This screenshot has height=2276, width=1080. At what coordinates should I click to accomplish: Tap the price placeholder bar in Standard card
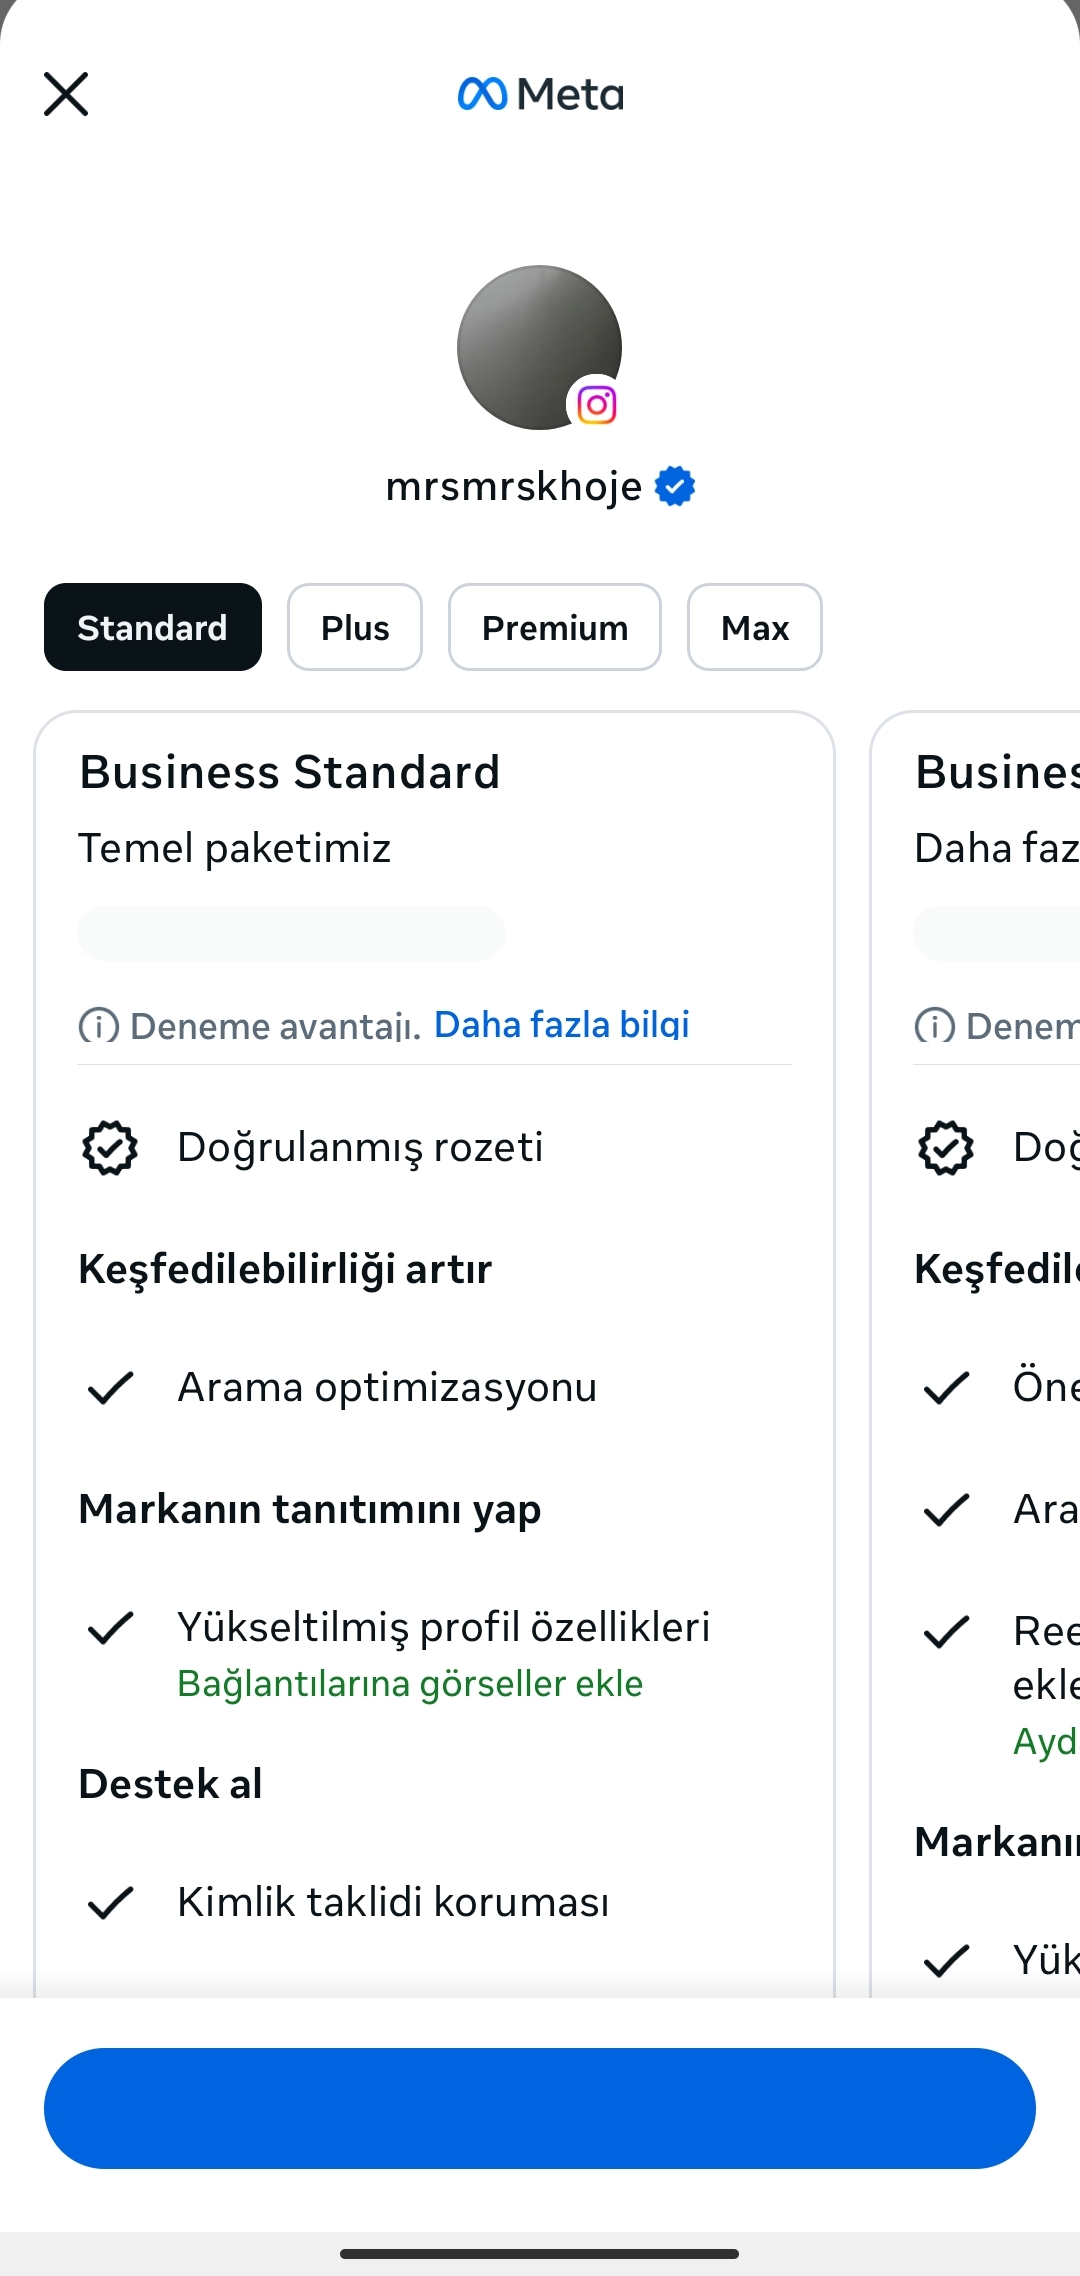tap(291, 933)
